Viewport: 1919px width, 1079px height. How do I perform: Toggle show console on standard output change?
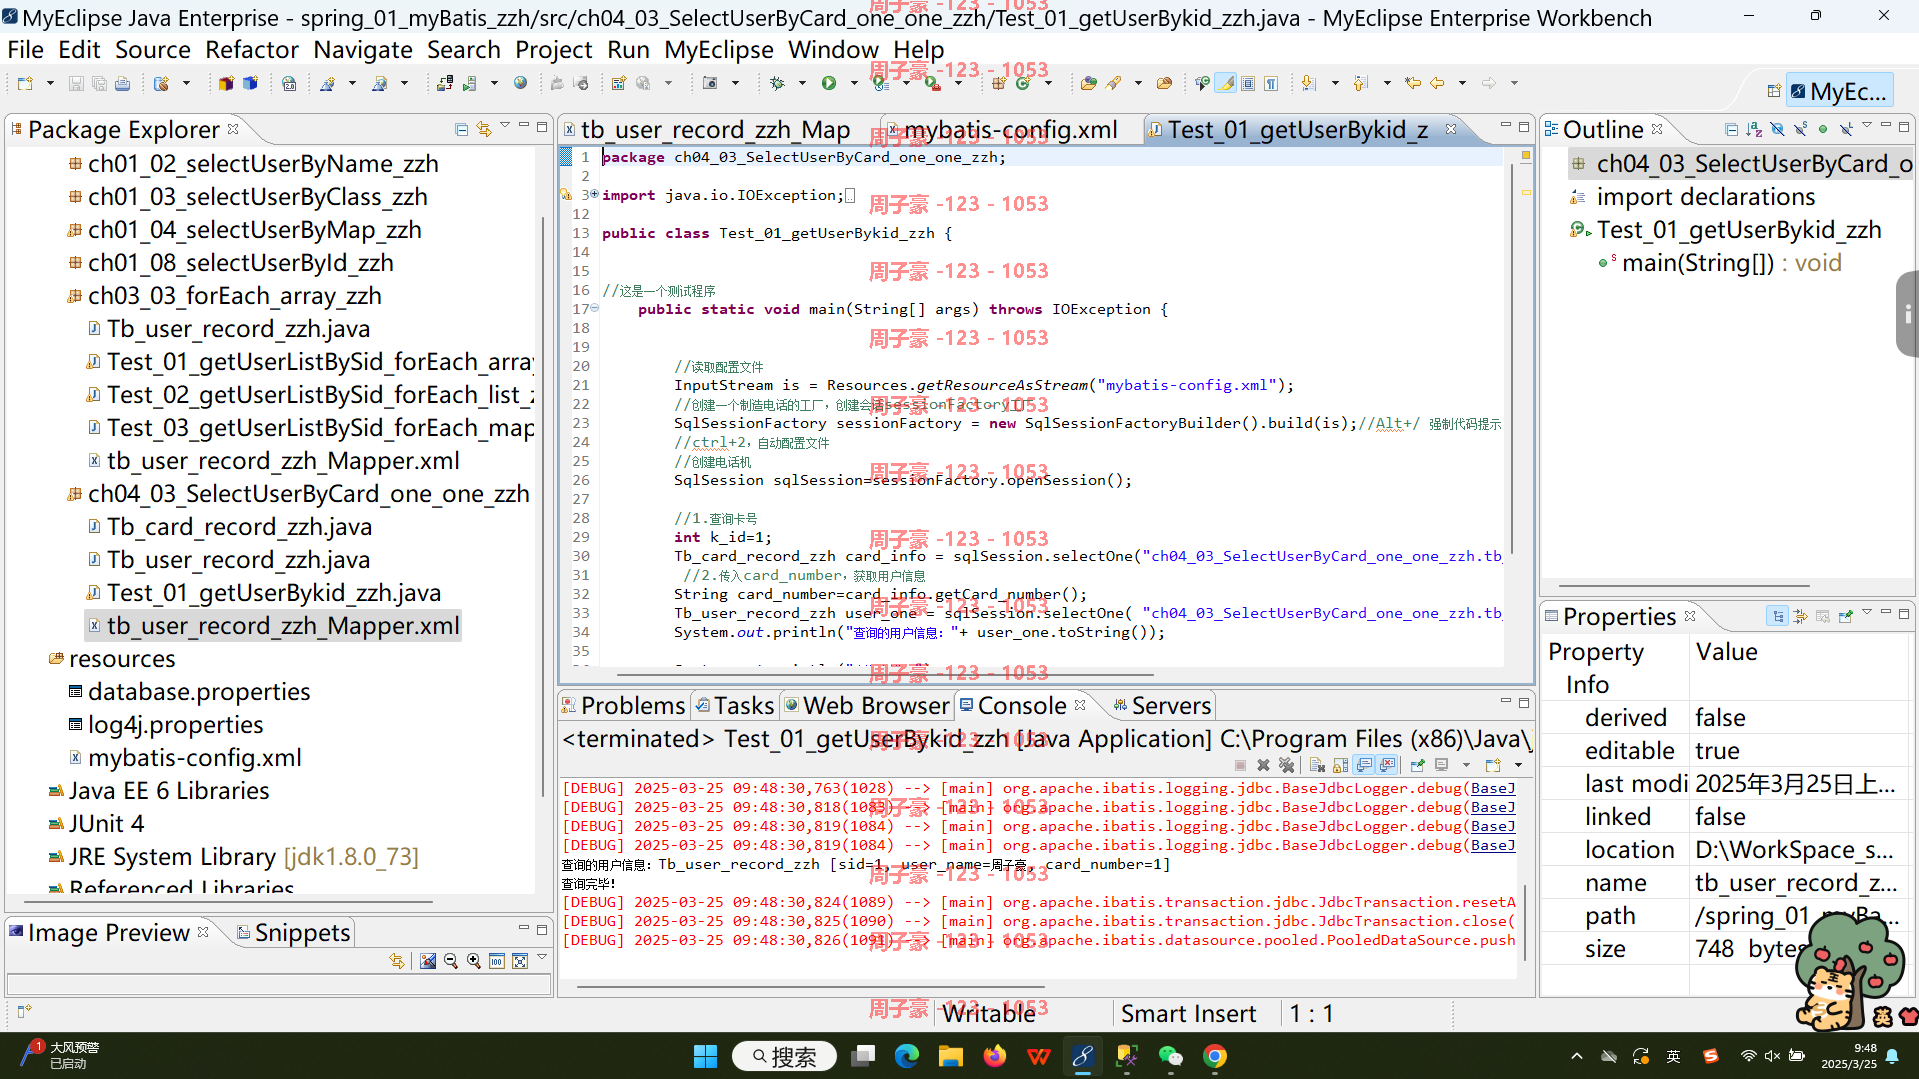pyautogui.click(x=1365, y=765)
